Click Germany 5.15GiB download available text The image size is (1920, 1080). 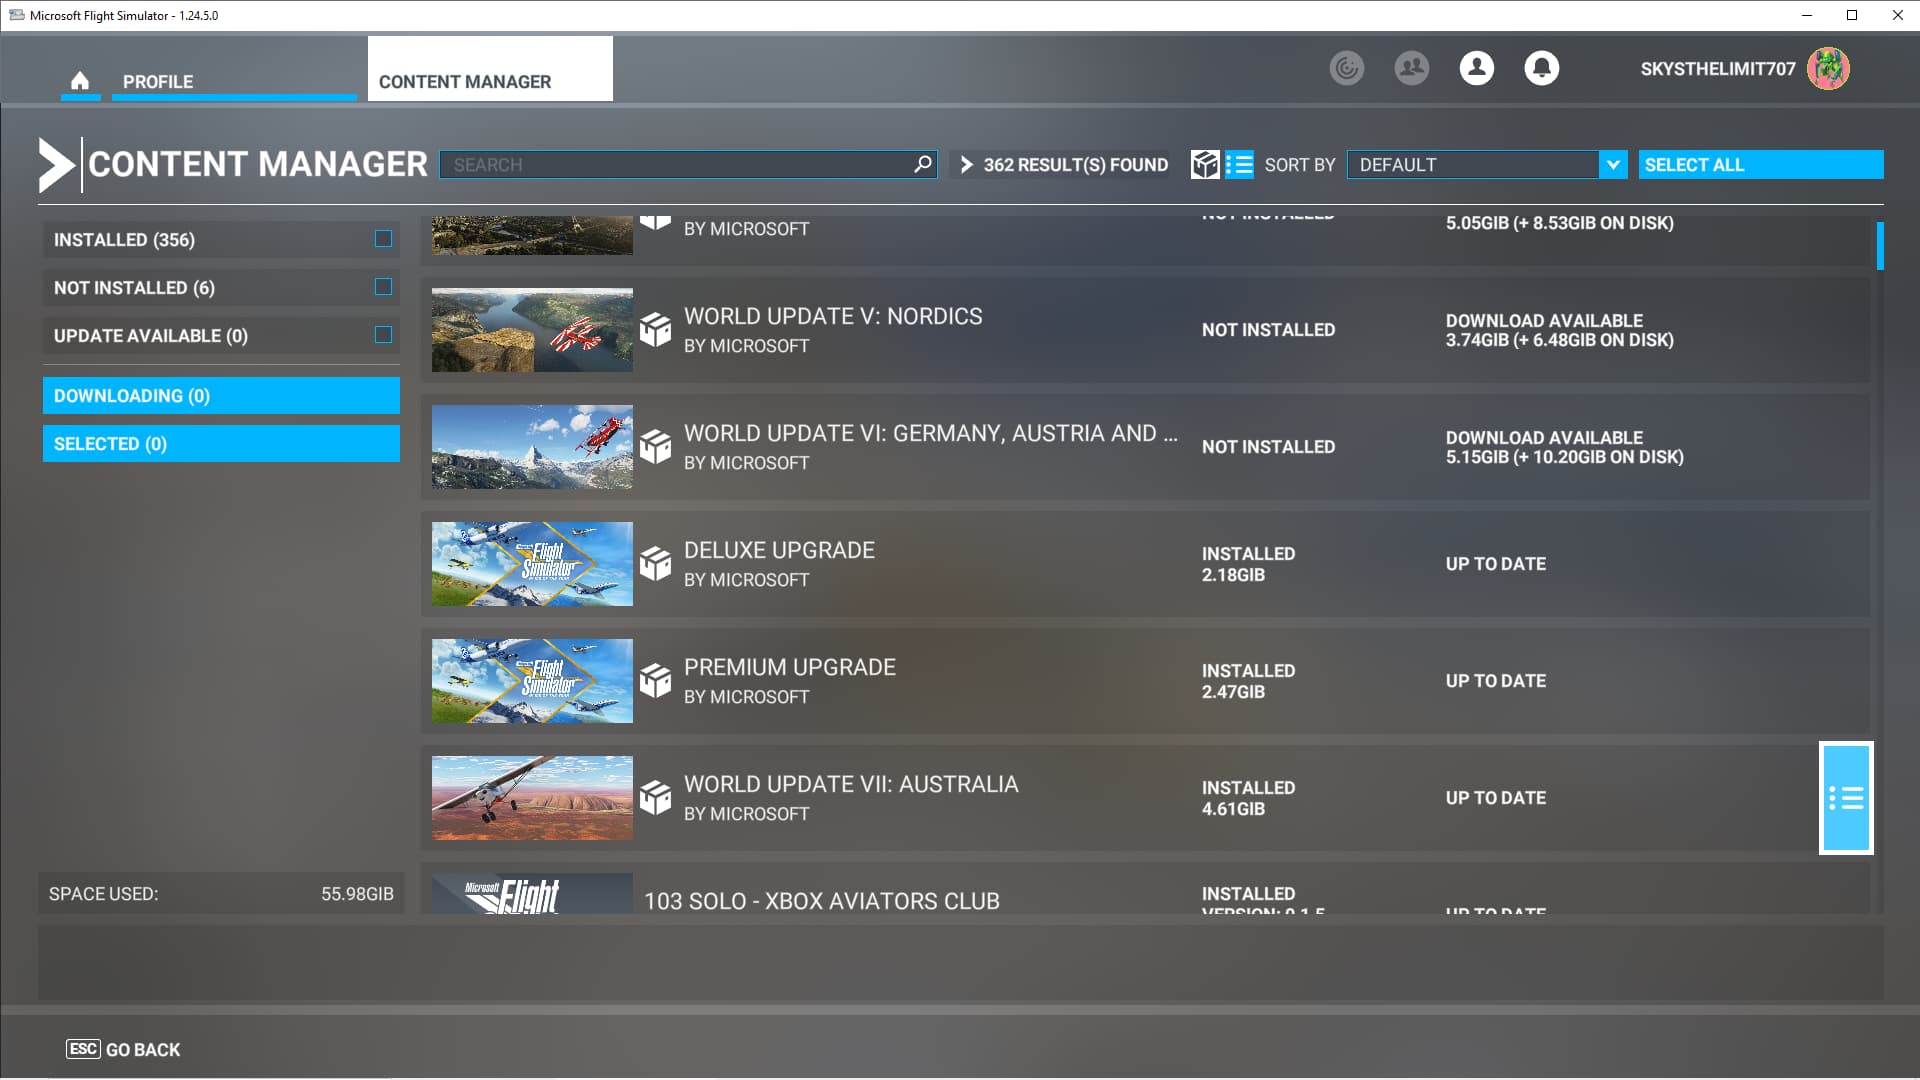(1565, 447)
